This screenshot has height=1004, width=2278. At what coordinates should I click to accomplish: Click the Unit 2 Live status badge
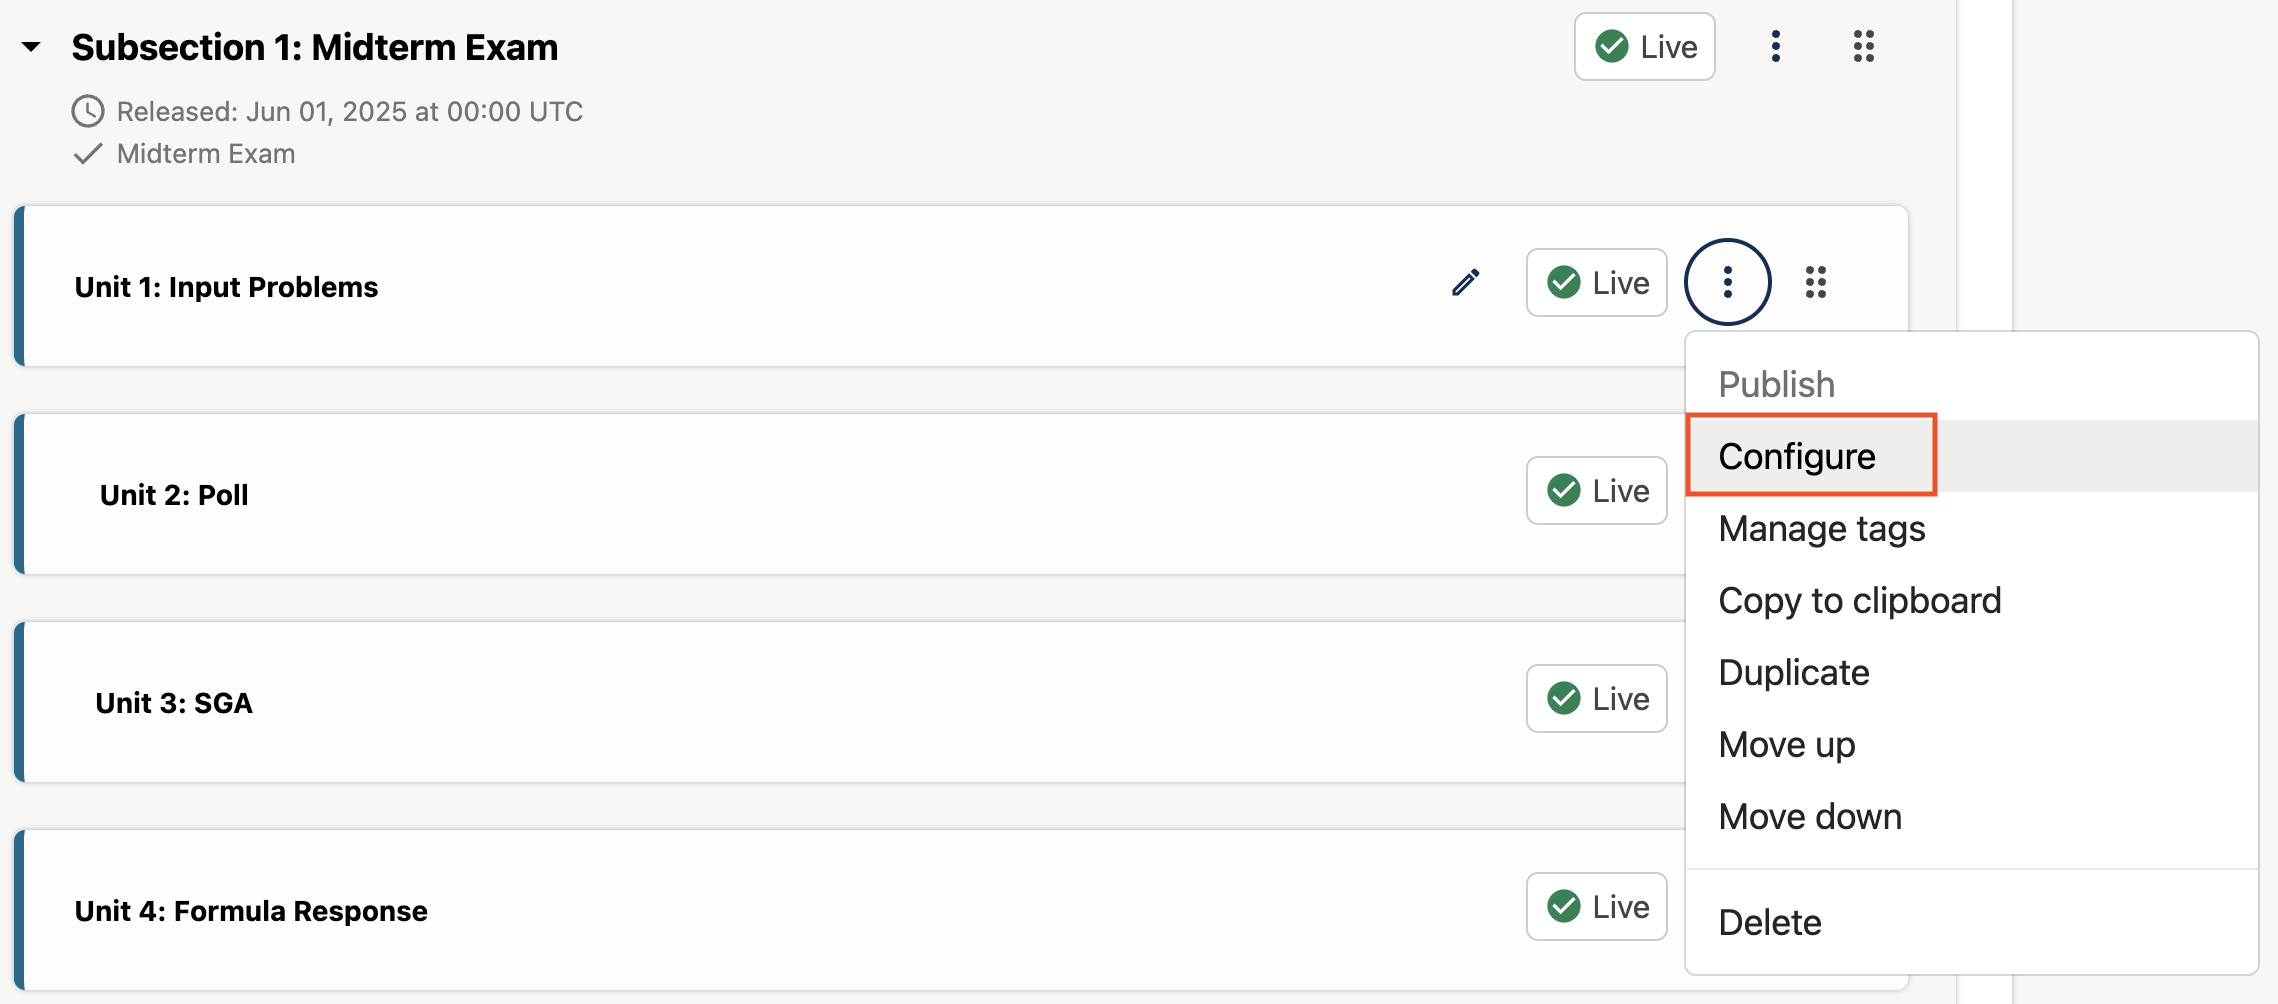(1596, 491)
